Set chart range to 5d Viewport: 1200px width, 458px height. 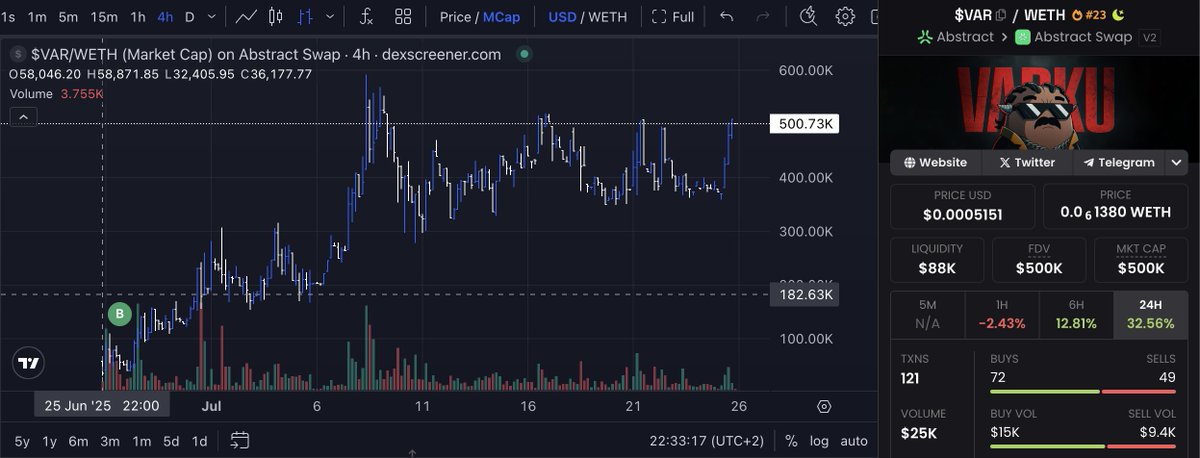[171, 440]
